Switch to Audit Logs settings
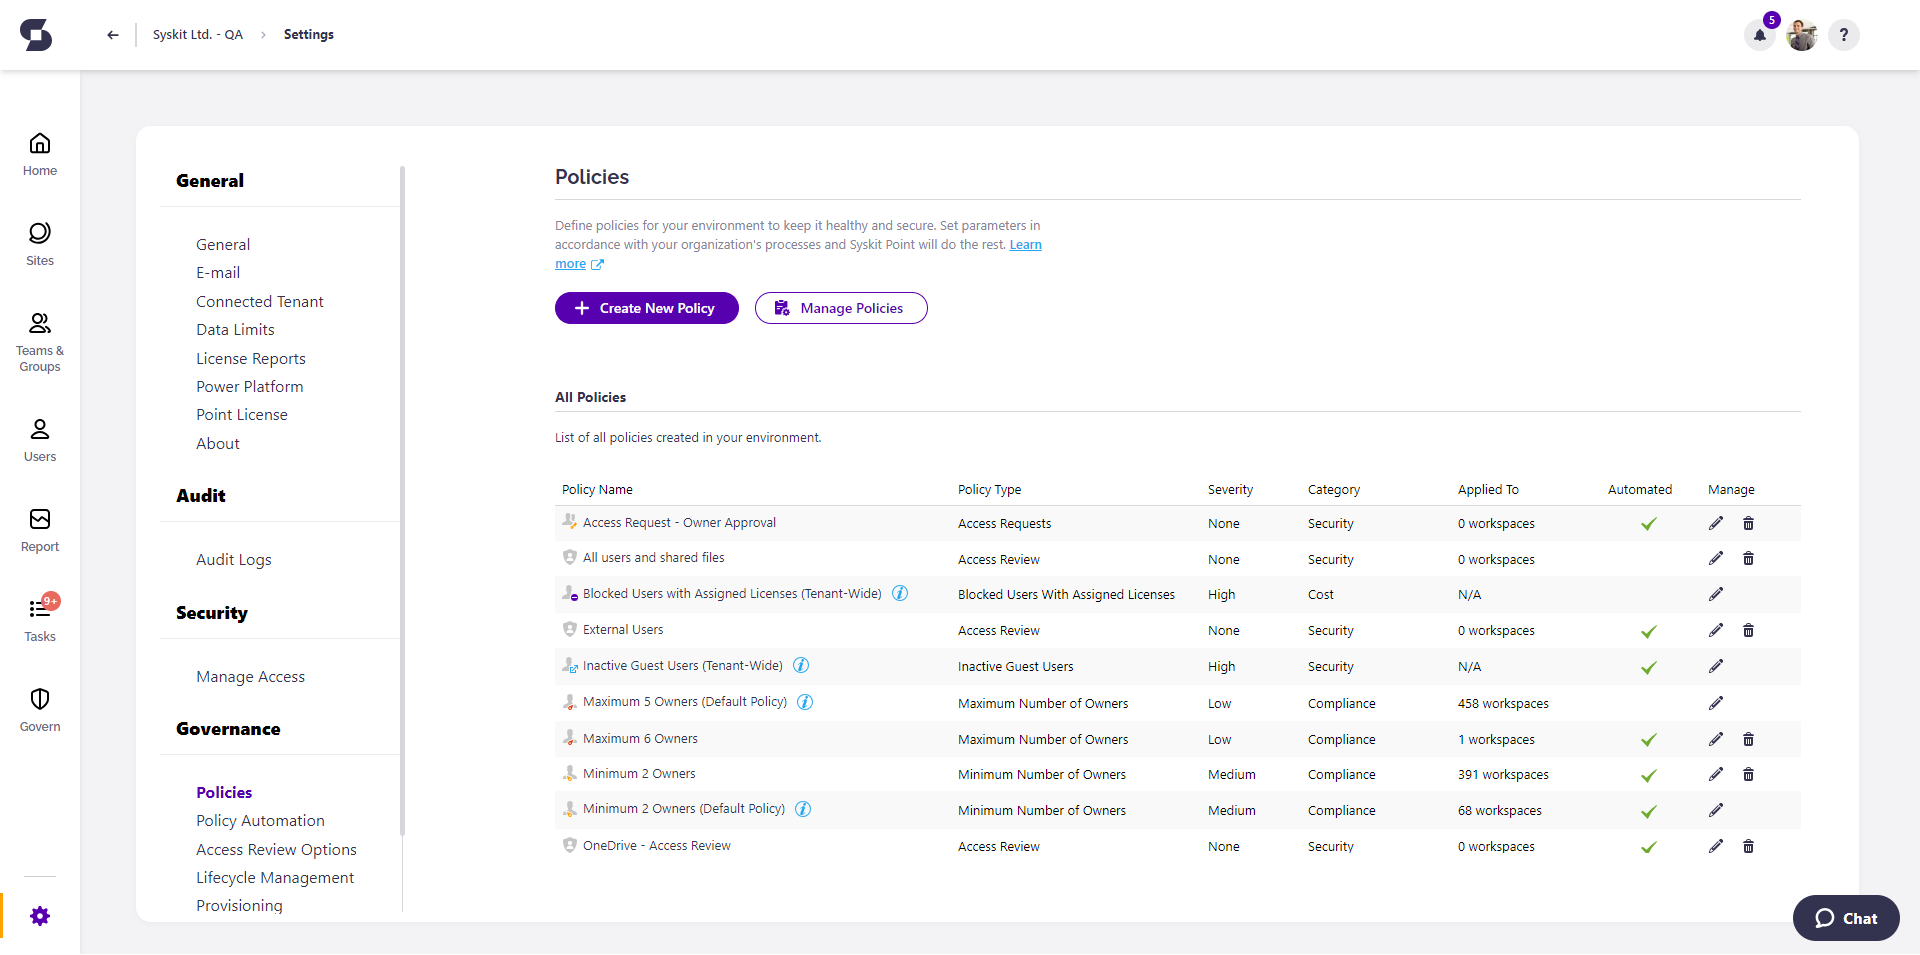The width and height of the screenshot is (1920, 955). [x=233, y=559]
